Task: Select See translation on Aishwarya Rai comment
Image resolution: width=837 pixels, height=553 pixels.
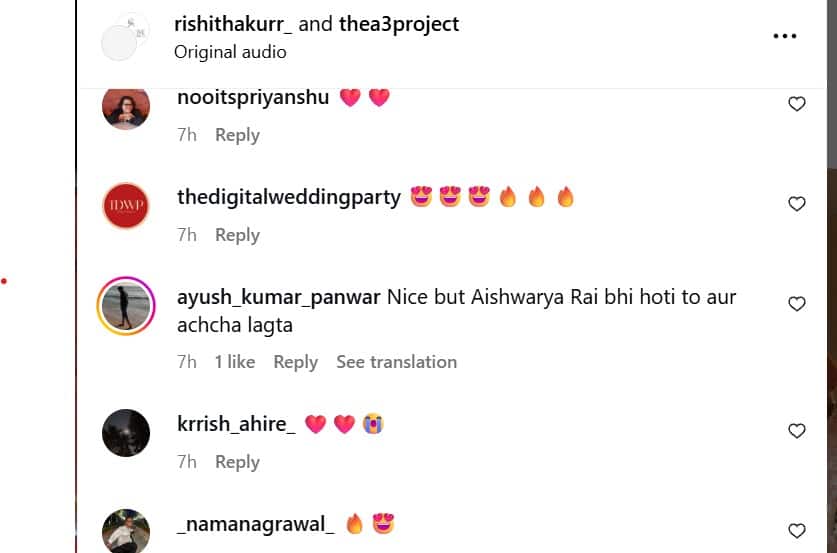Action: [397, 362]
